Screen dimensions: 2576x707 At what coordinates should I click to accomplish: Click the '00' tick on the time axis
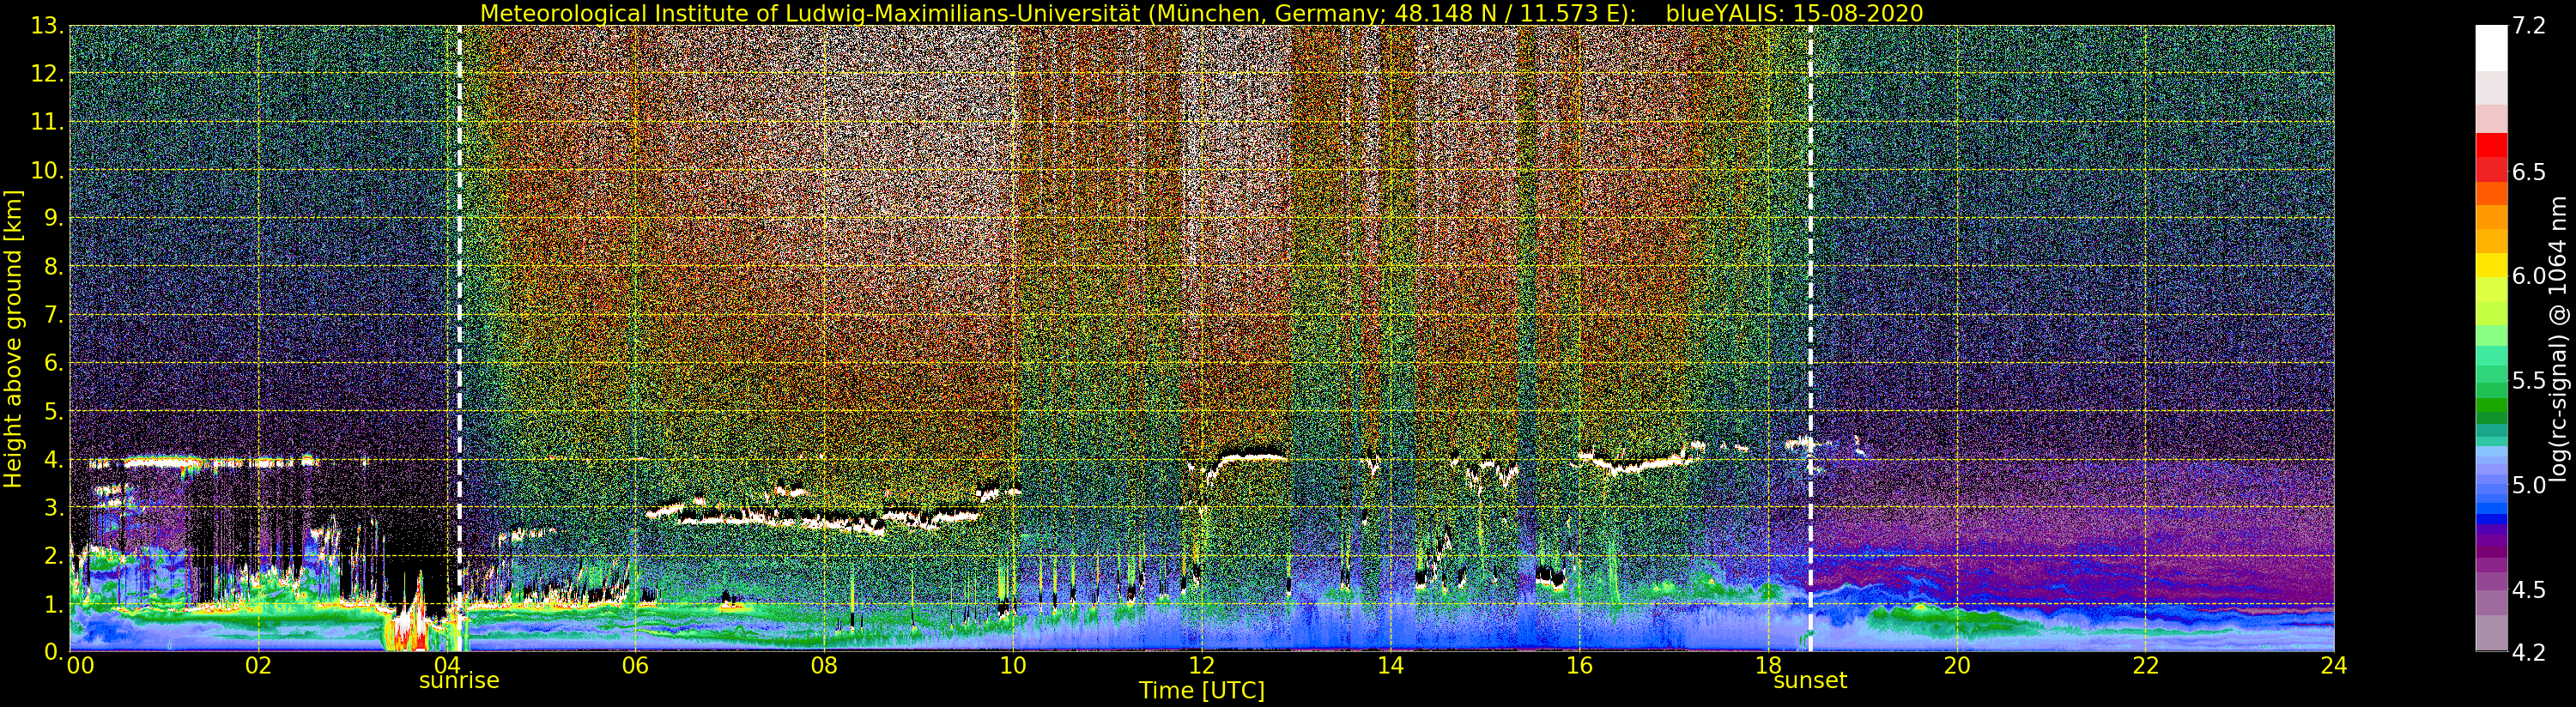[x=80, y=665]
